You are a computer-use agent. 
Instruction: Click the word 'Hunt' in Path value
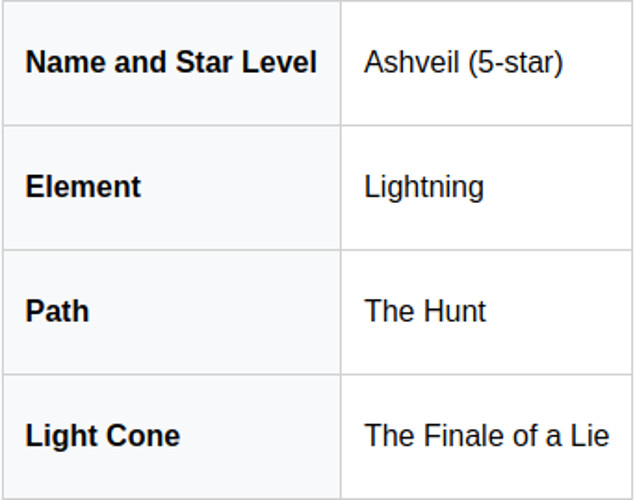click(447, 311)
